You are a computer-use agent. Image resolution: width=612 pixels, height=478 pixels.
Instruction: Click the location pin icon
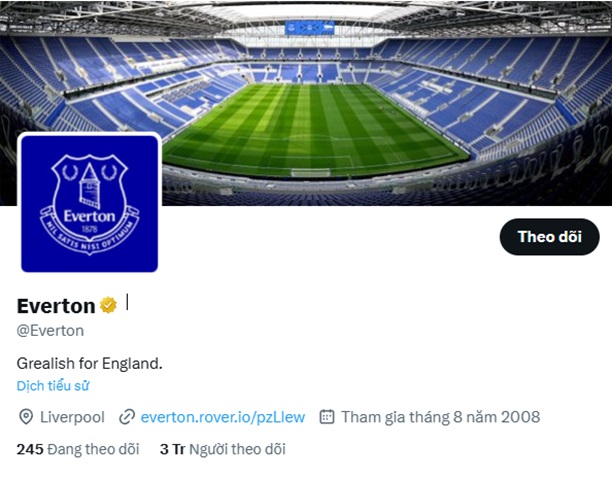pos(26,417)
